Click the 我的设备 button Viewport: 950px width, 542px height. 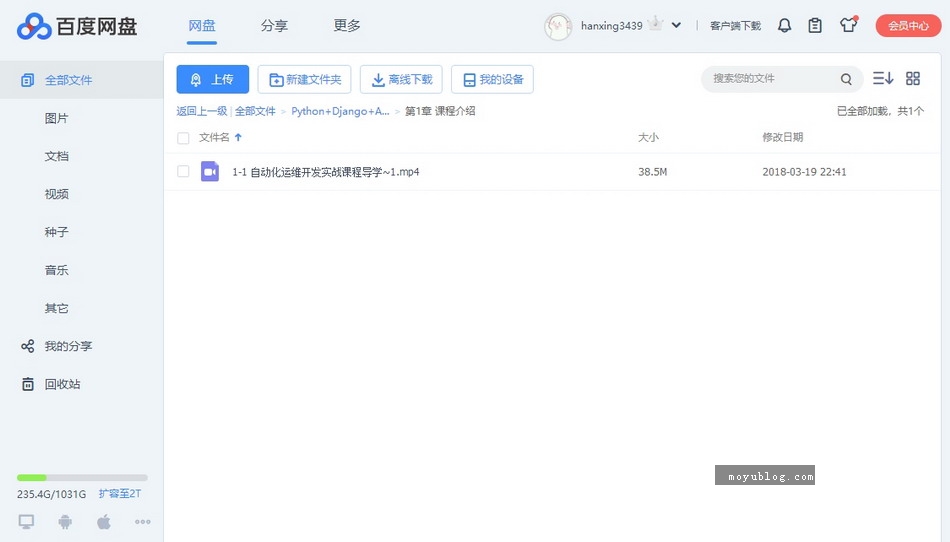493,79
